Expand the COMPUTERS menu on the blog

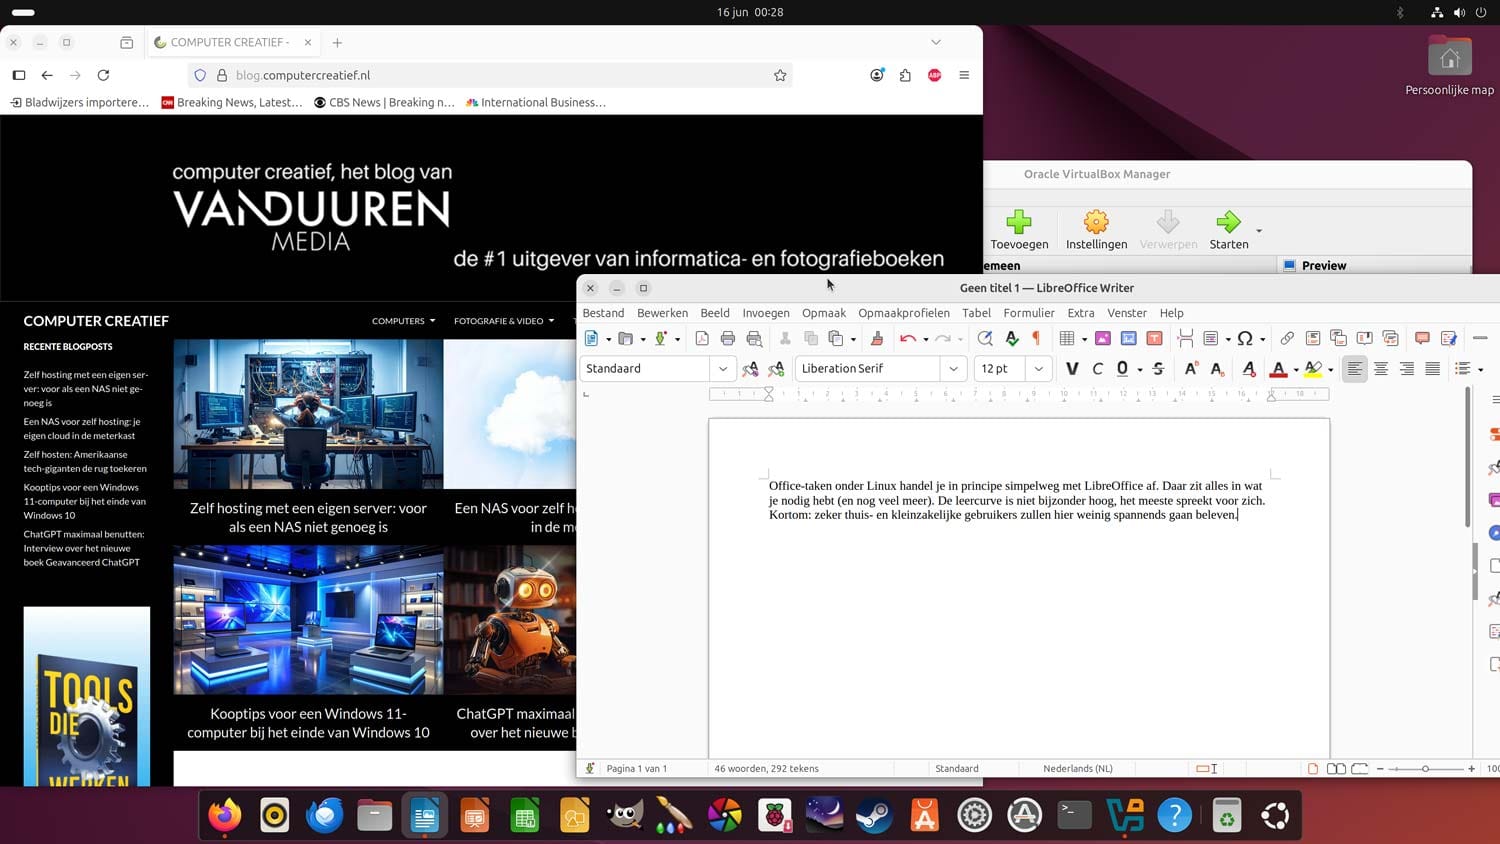(404, 321)
